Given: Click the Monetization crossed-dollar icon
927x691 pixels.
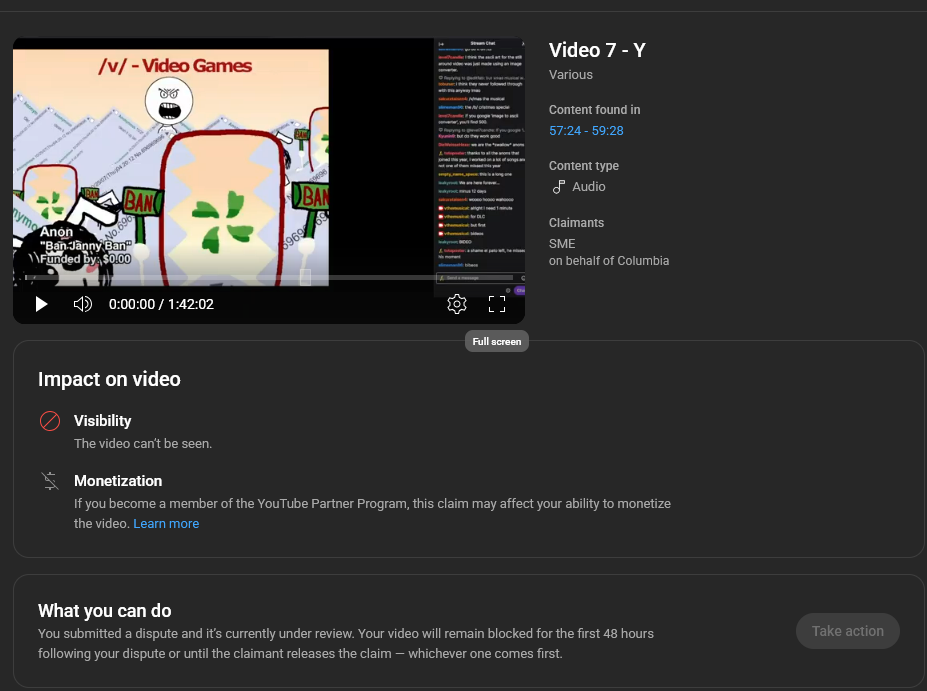Looking at the screenshot, I should (50, 481).
